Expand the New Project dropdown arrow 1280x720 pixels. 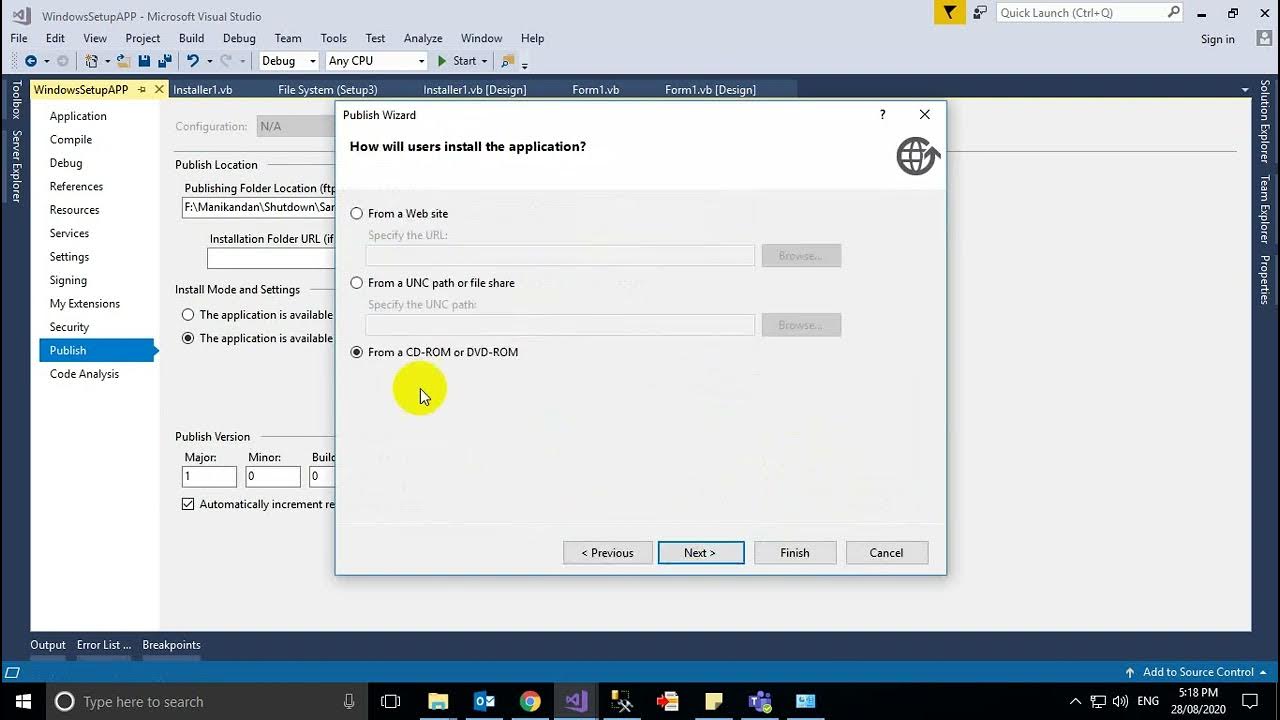(106, 61)
